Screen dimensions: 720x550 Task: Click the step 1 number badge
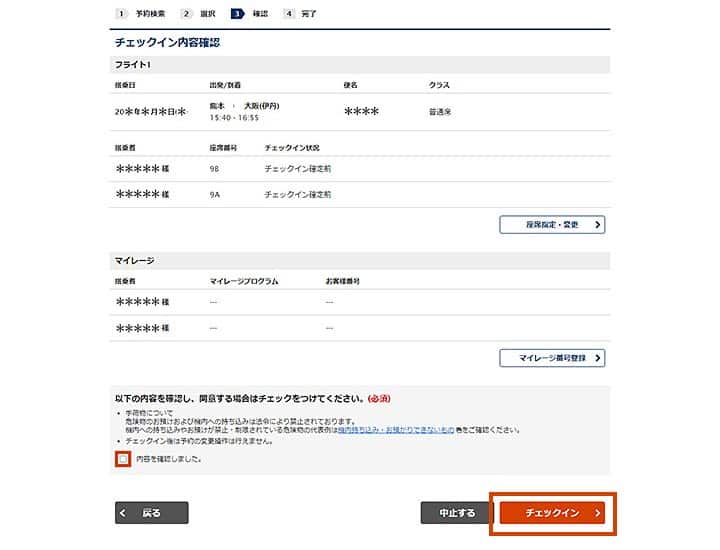121,14
